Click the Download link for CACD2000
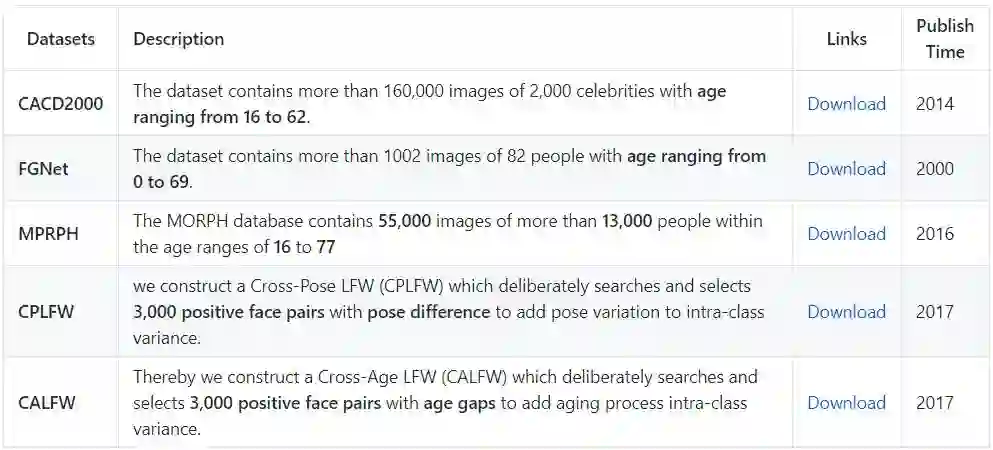The width and height of the screenshot is (993, 450). [x=846, y=104]
